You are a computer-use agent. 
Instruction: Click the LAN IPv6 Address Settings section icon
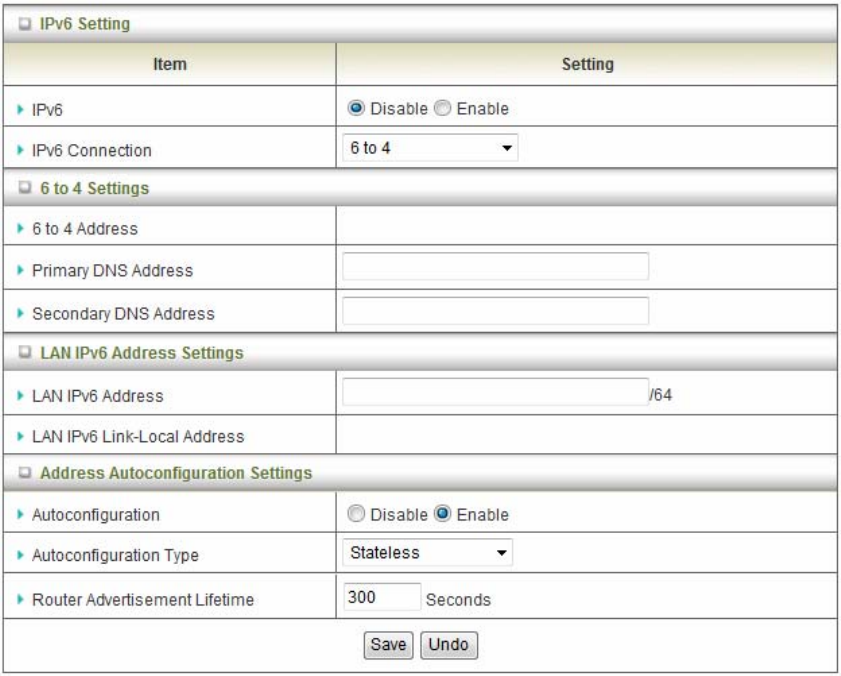21,352
